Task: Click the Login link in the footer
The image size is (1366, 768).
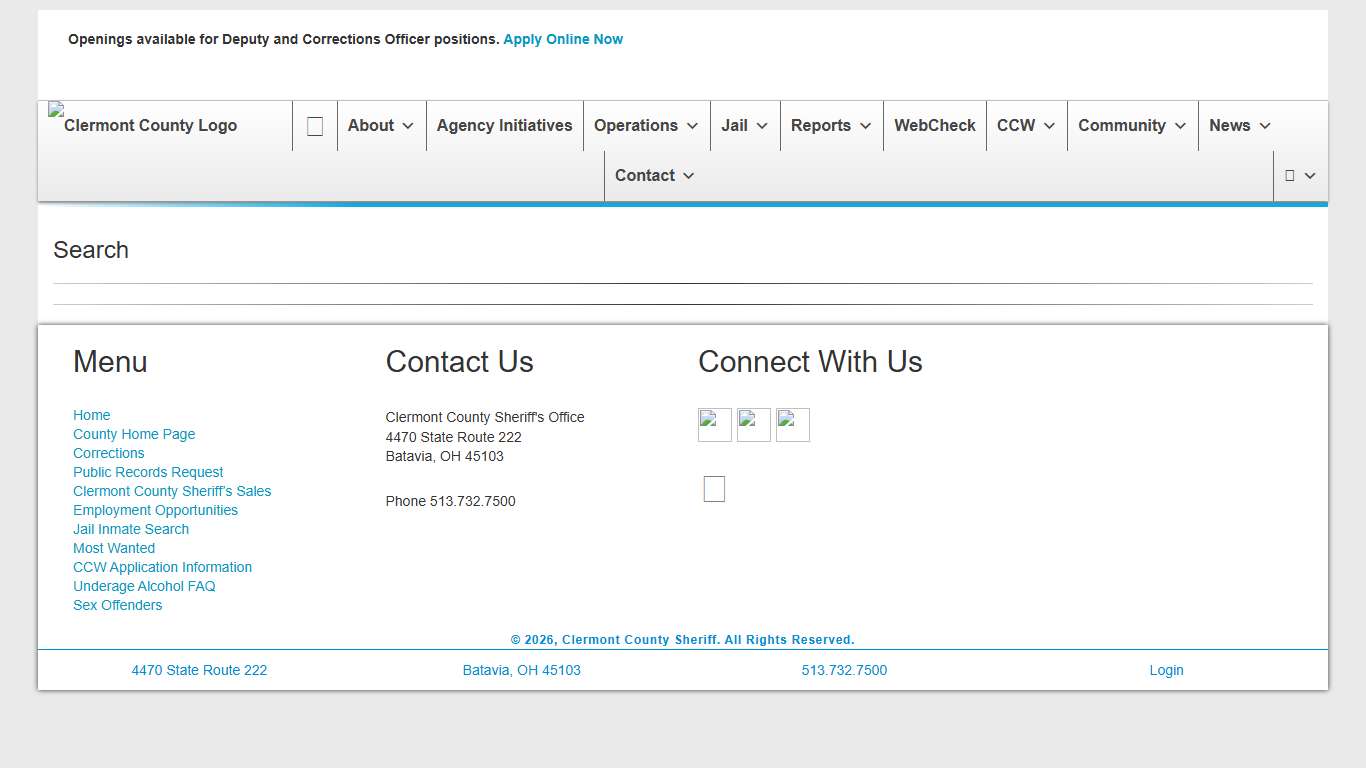Action: [1166, 670]
